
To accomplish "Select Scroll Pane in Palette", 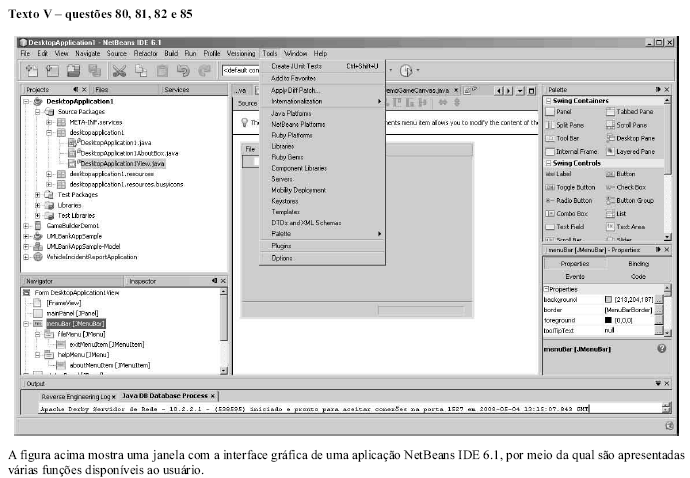I will point(627,125).
